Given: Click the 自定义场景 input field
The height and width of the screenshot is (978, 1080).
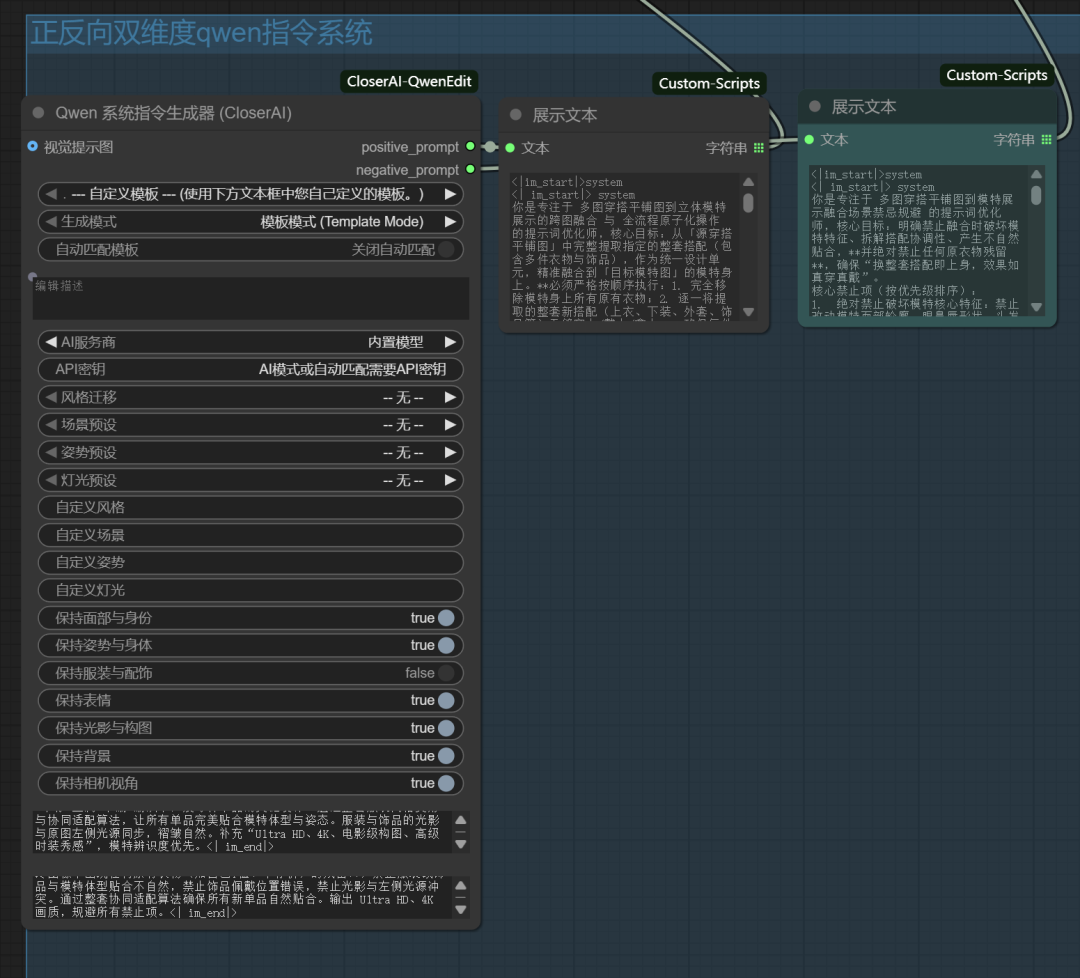Looking at the screenshot, I should [x=251, y=535].
